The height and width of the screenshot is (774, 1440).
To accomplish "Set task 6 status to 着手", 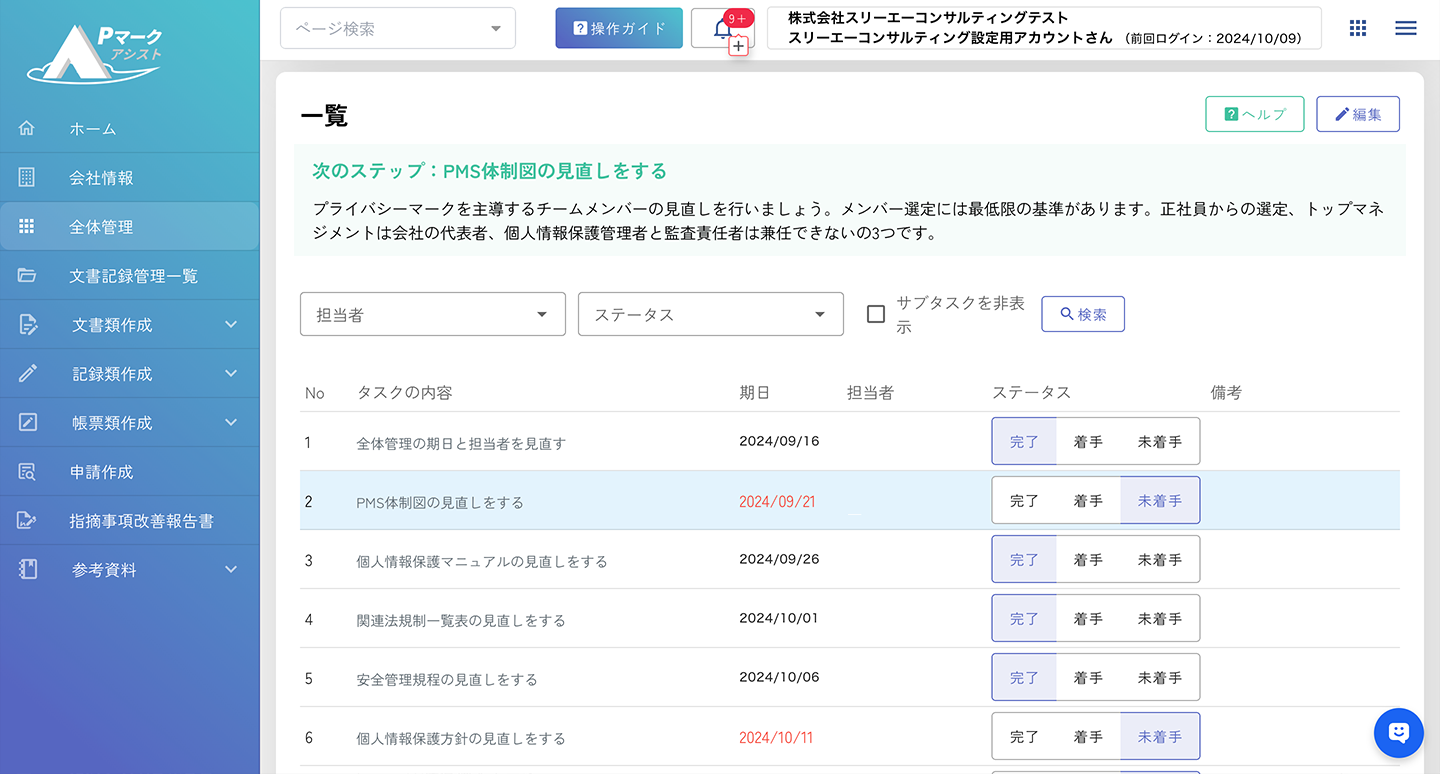I will click(1088, 737).
